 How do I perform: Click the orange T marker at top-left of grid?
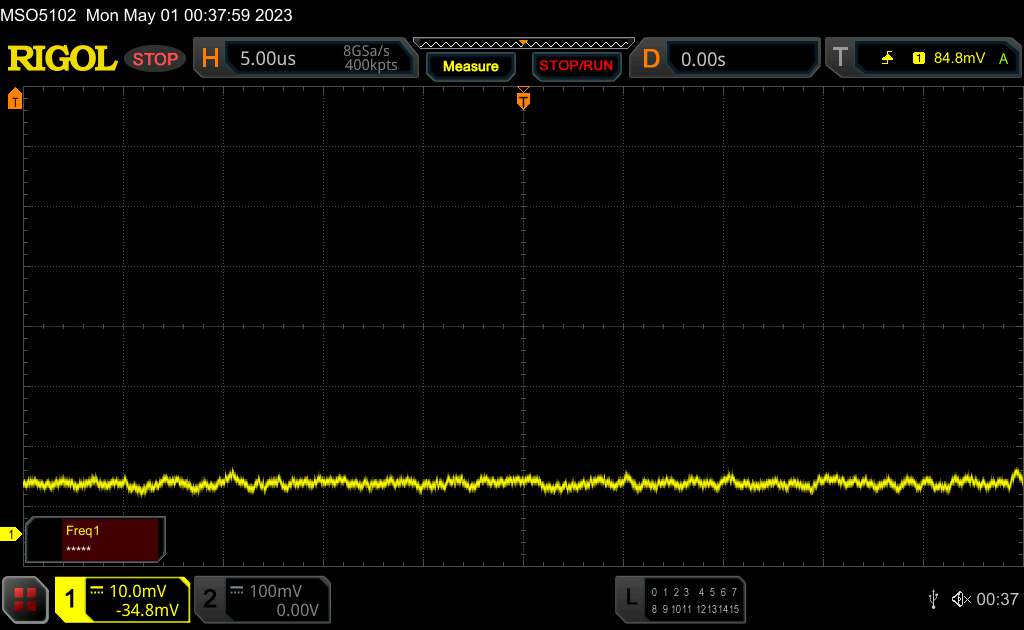[15, 98]
